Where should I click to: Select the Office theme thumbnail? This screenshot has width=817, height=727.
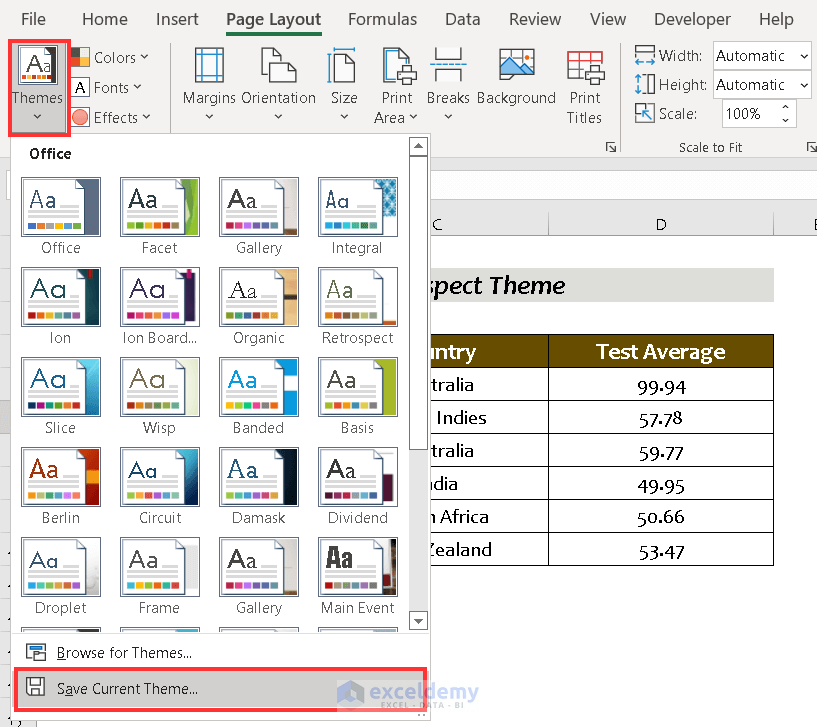coord(61,216)
